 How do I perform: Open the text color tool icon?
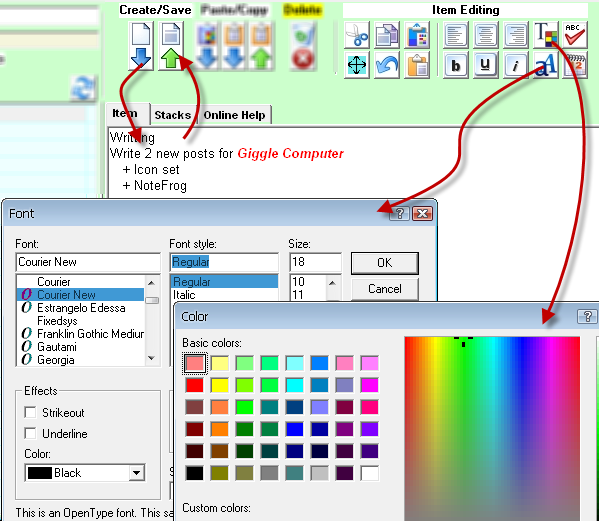click(546, 35)
